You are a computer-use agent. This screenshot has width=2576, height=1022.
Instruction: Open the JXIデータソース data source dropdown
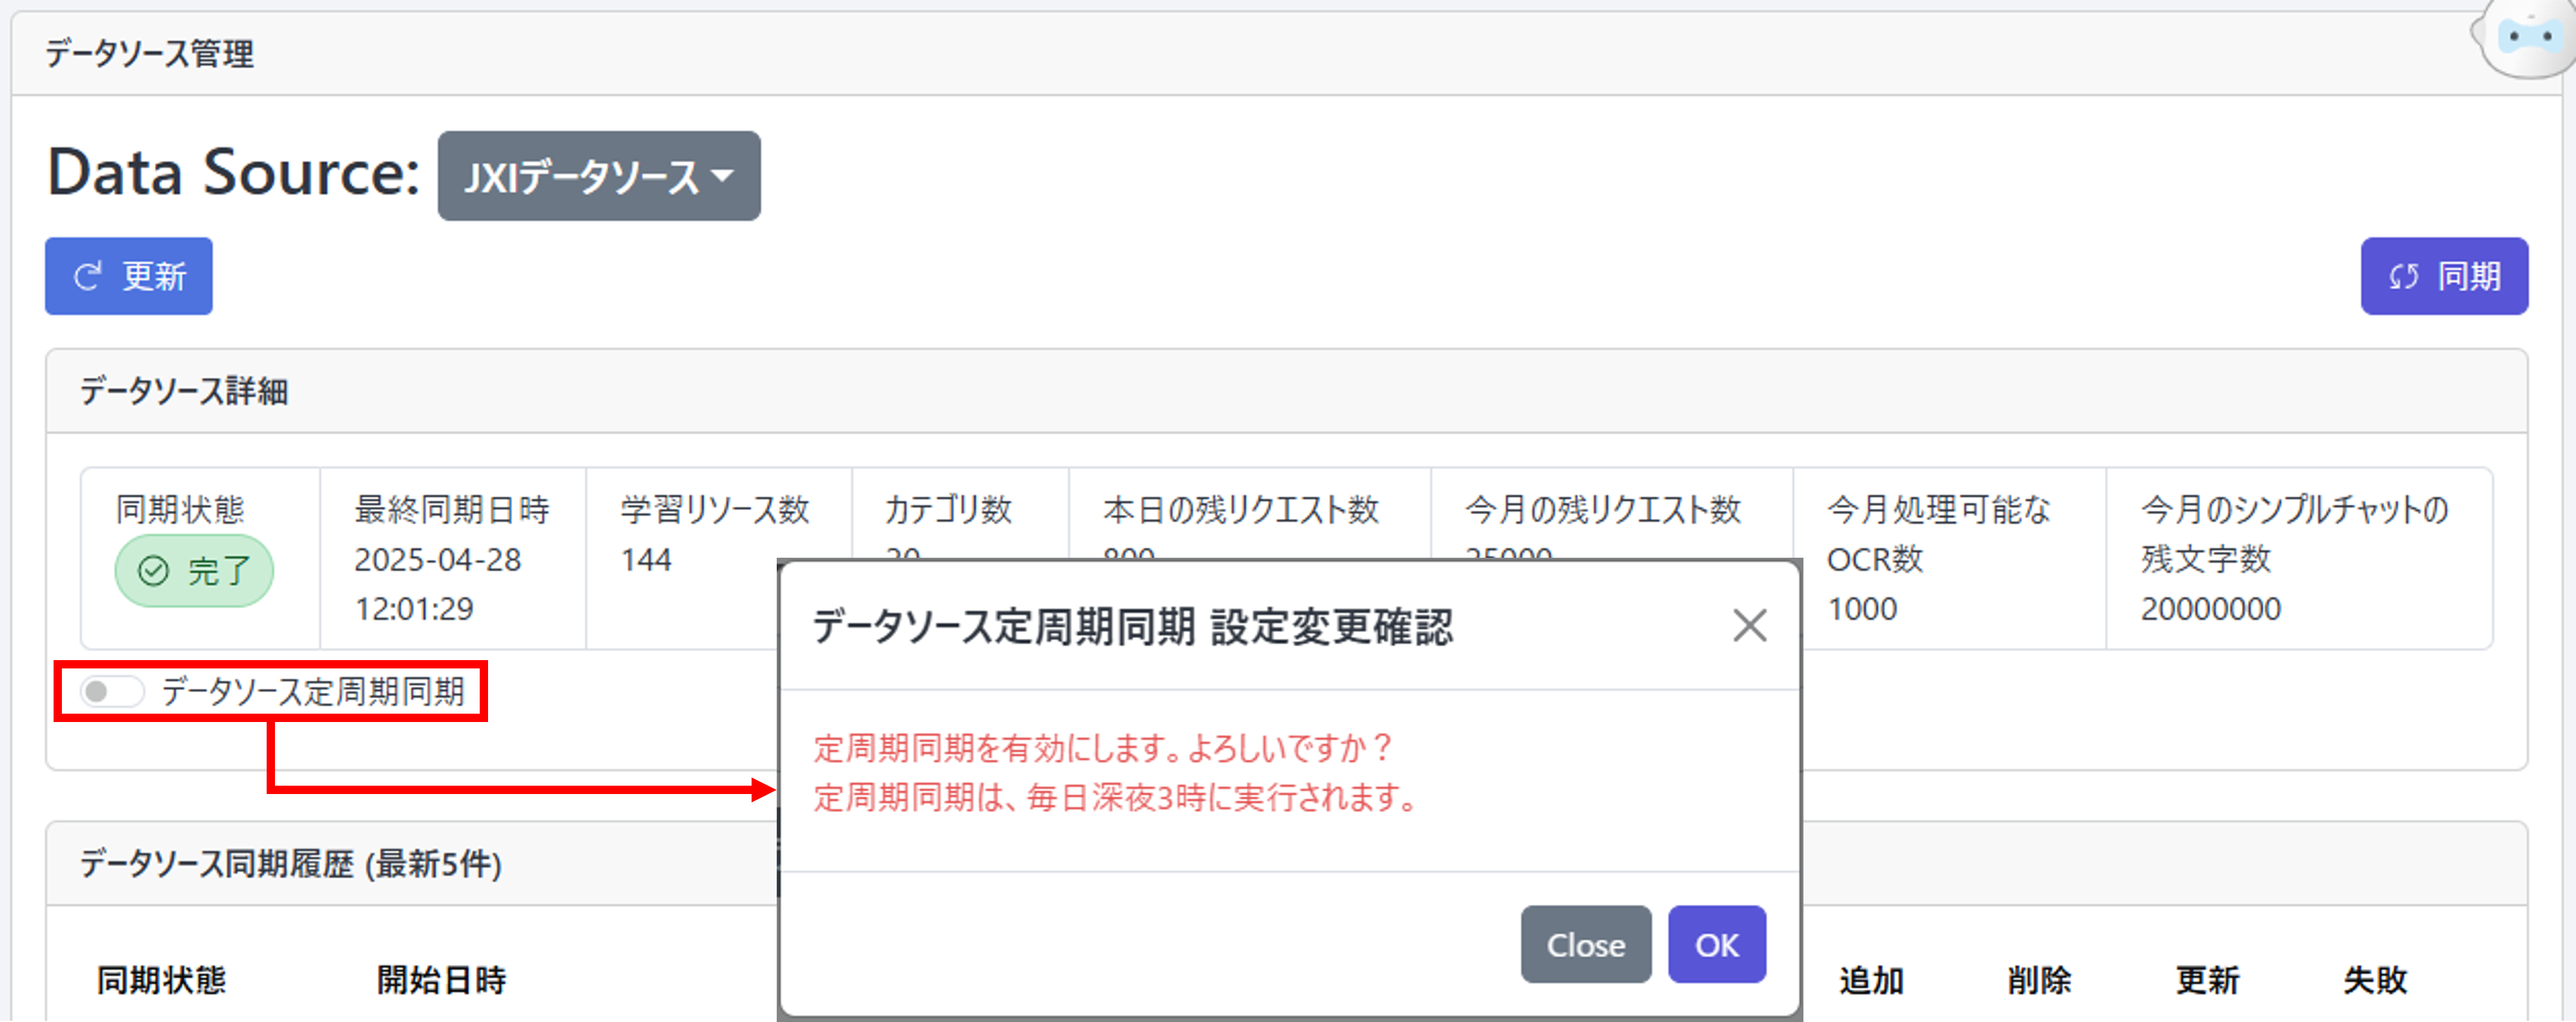598,176
